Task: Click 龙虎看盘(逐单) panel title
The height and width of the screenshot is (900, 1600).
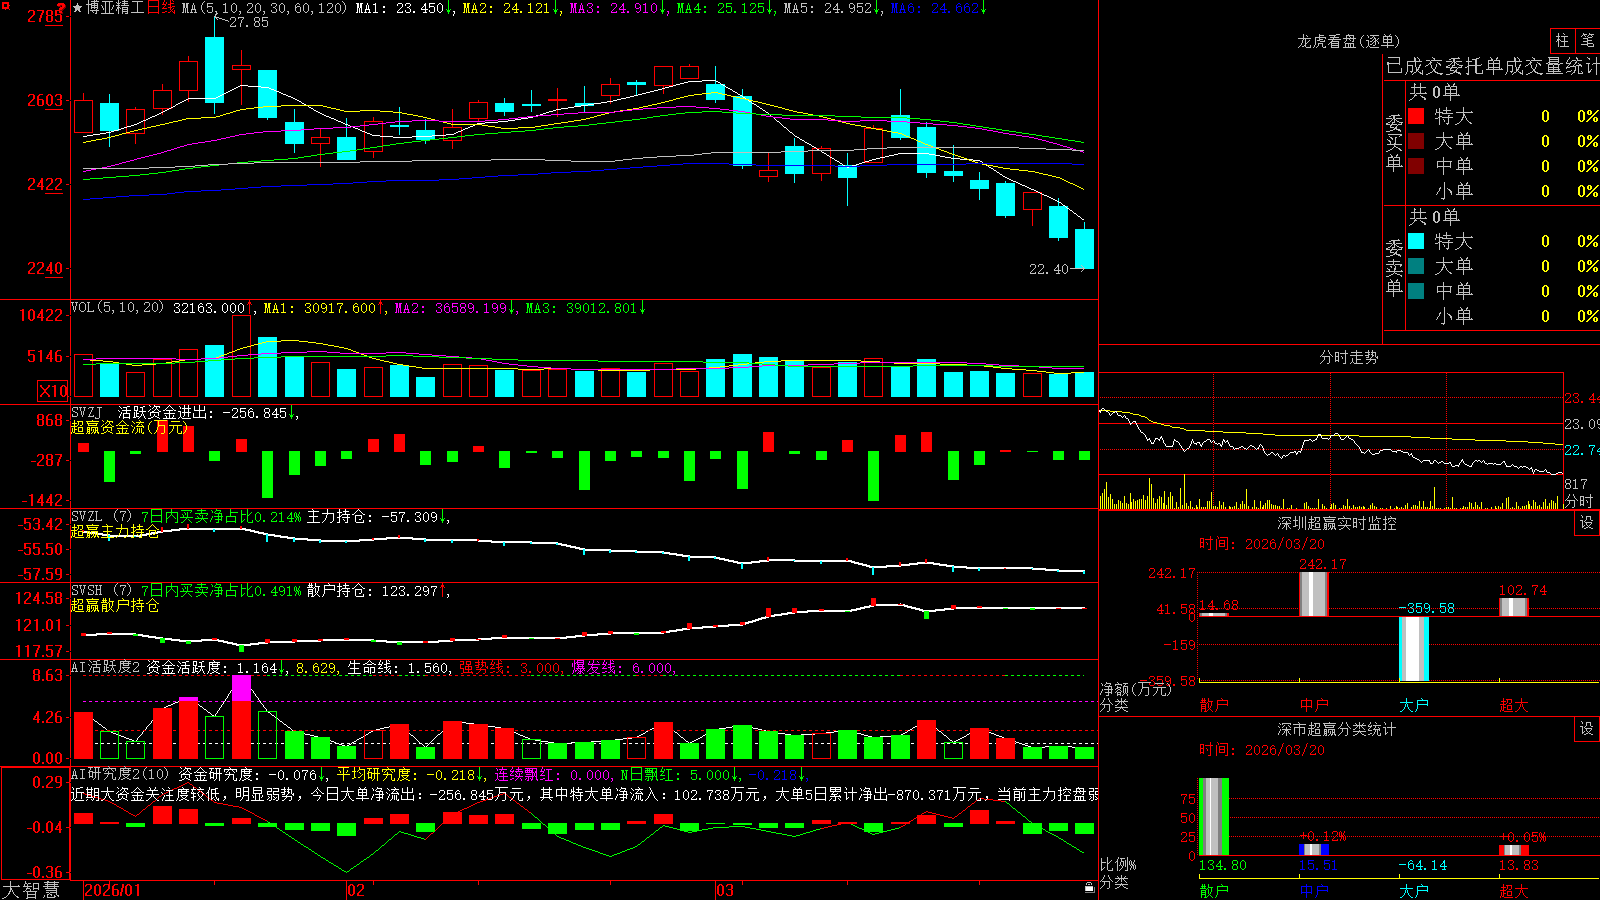Action: [x=1348, y=41]
